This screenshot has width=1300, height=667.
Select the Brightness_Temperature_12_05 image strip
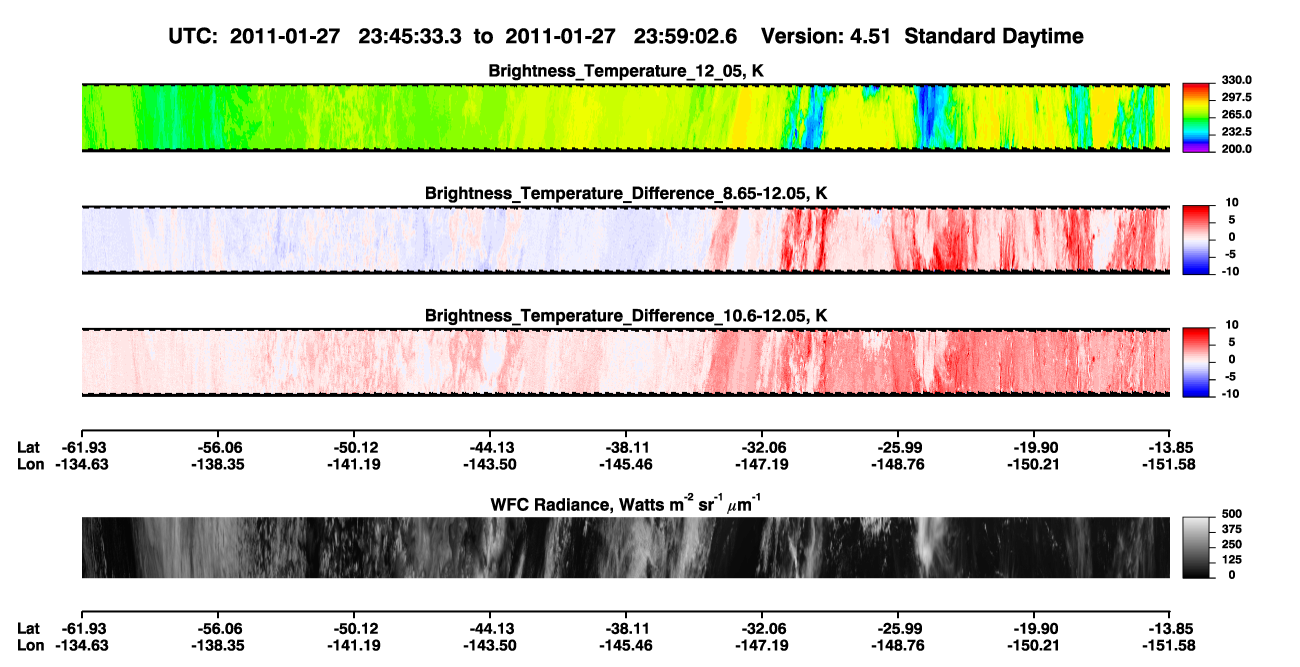(x=625, y=117)
